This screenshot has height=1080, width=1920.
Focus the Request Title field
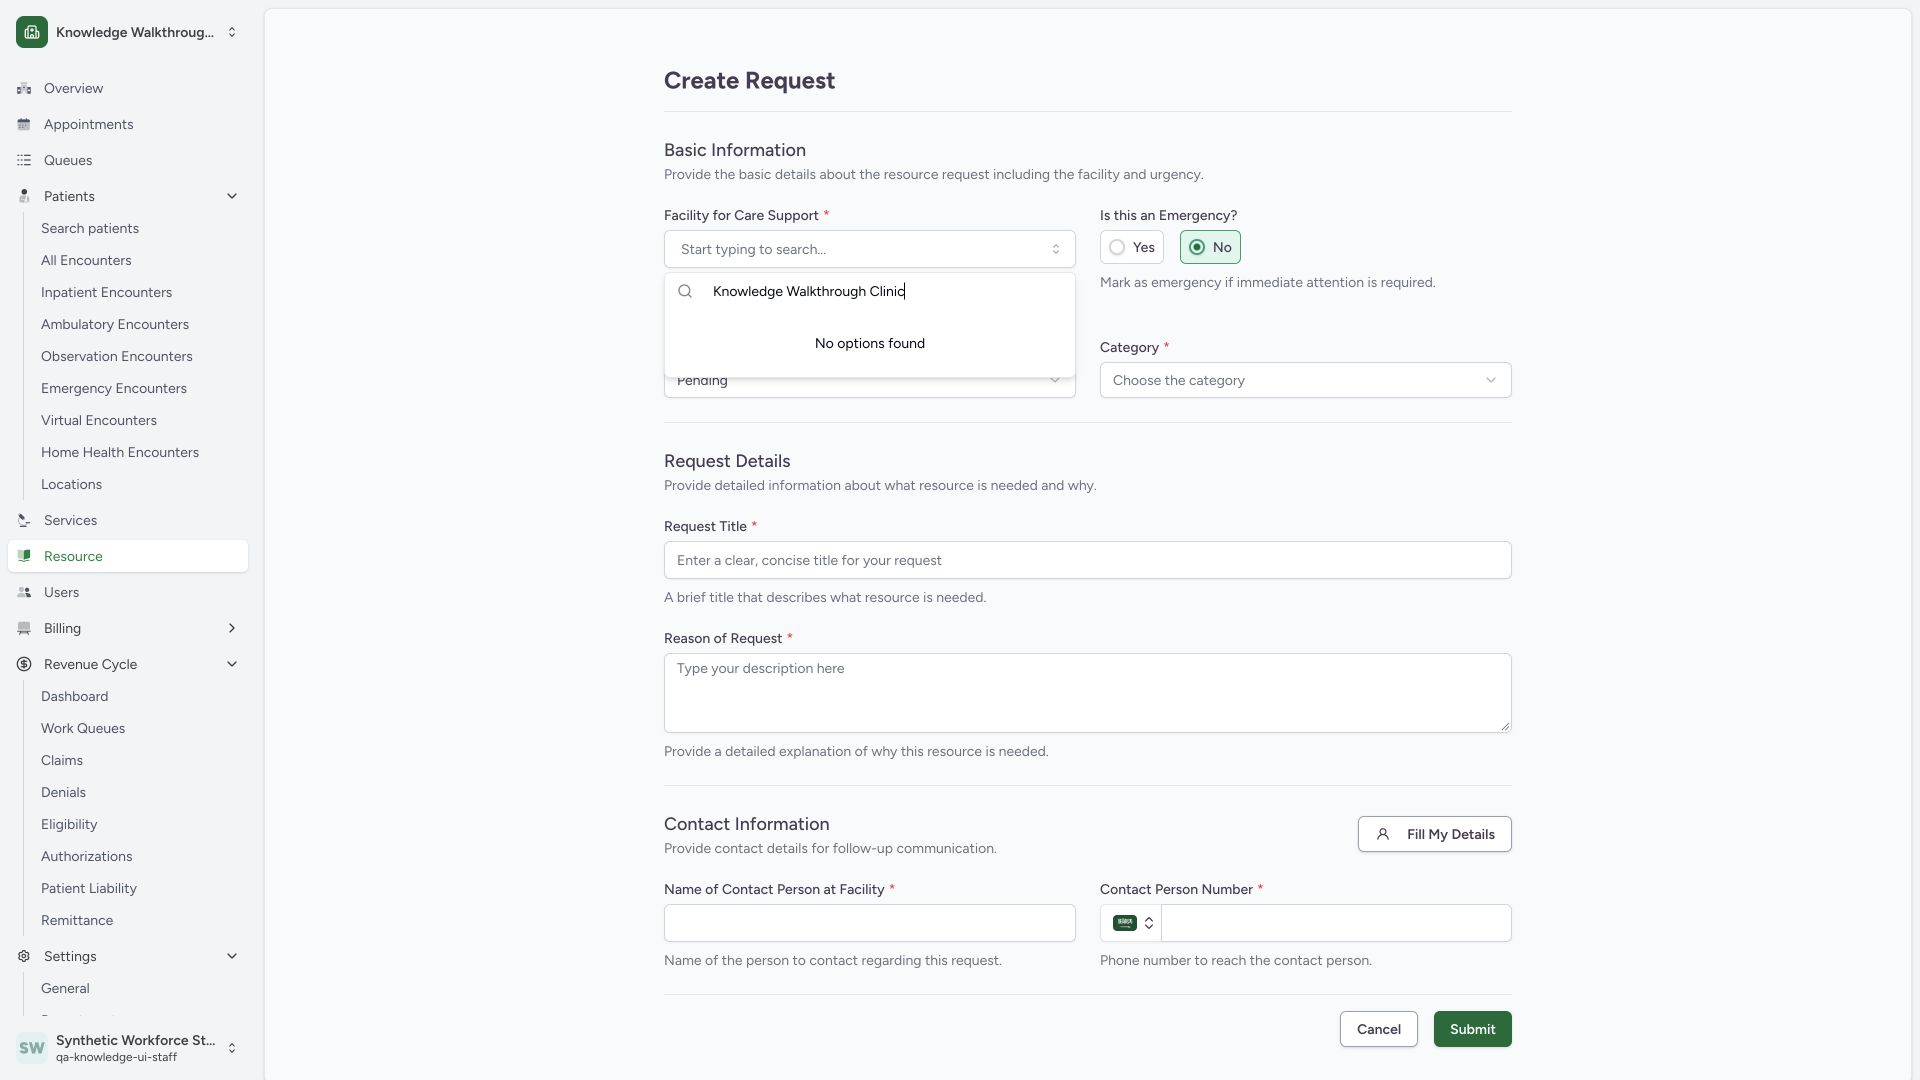point(1088,560)
